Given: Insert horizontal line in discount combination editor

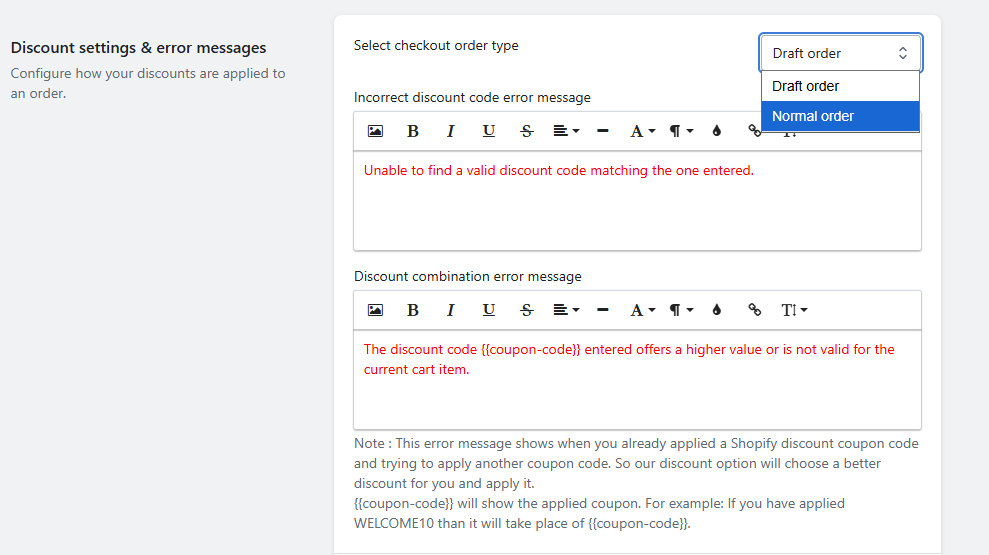Looking at the screenshot, I should pyautogui.click(x=602, y=310).
